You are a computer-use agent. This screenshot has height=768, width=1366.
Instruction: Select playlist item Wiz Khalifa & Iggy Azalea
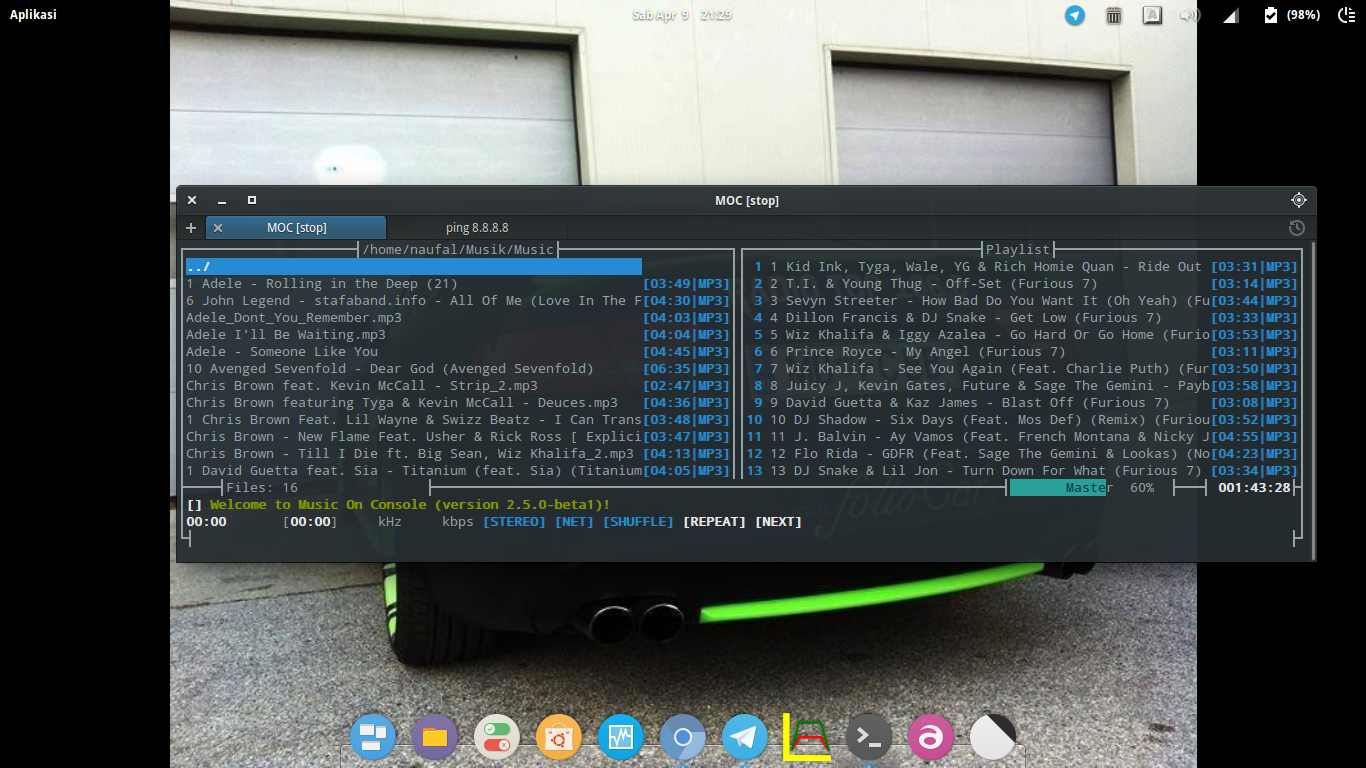click(1021, 335)
